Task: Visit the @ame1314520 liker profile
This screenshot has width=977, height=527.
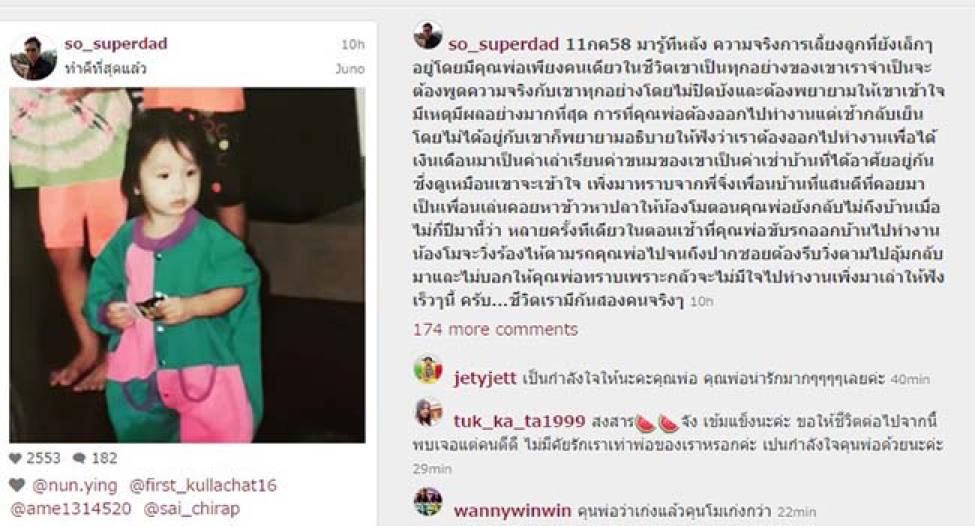Action: coord(70,509)
